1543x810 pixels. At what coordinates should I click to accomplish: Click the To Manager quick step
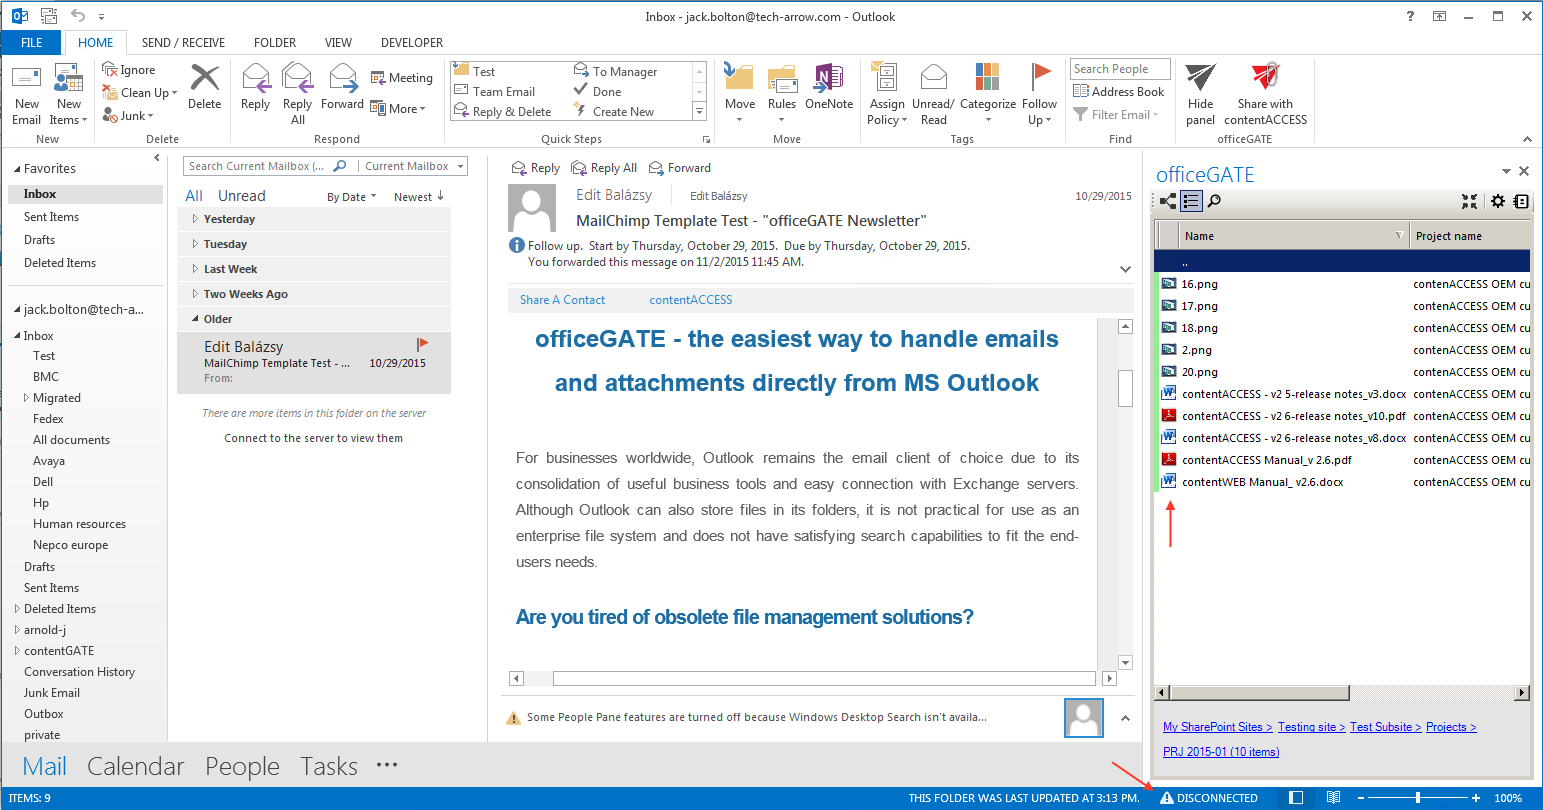click(615, 71)
